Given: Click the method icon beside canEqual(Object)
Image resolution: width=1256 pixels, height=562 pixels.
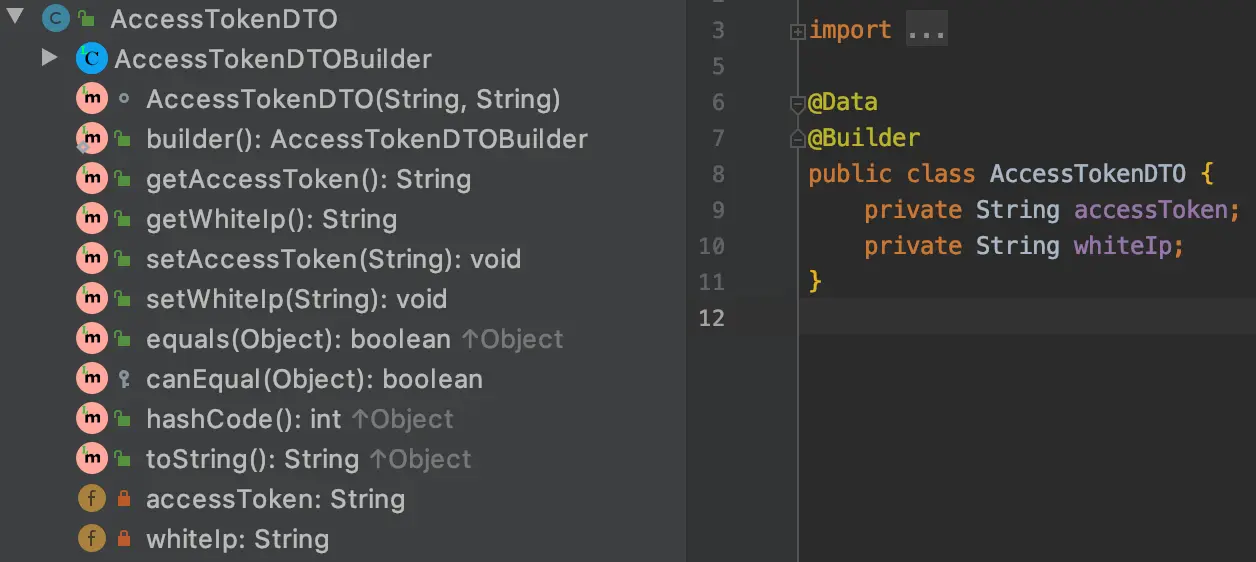Looking at the screenshot, I should coord(91,379).
